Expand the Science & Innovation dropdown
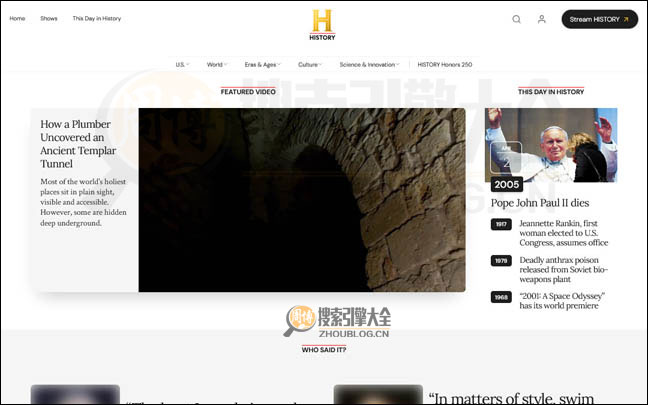Image resolution: width=648 pixels, height=405 pixels. click(x=369, y=64)
